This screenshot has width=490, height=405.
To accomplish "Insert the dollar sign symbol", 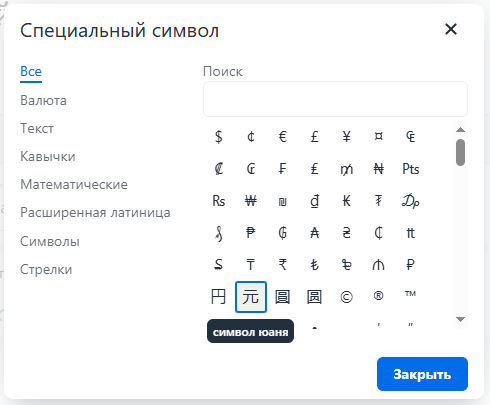I will [x=219, y=136].
